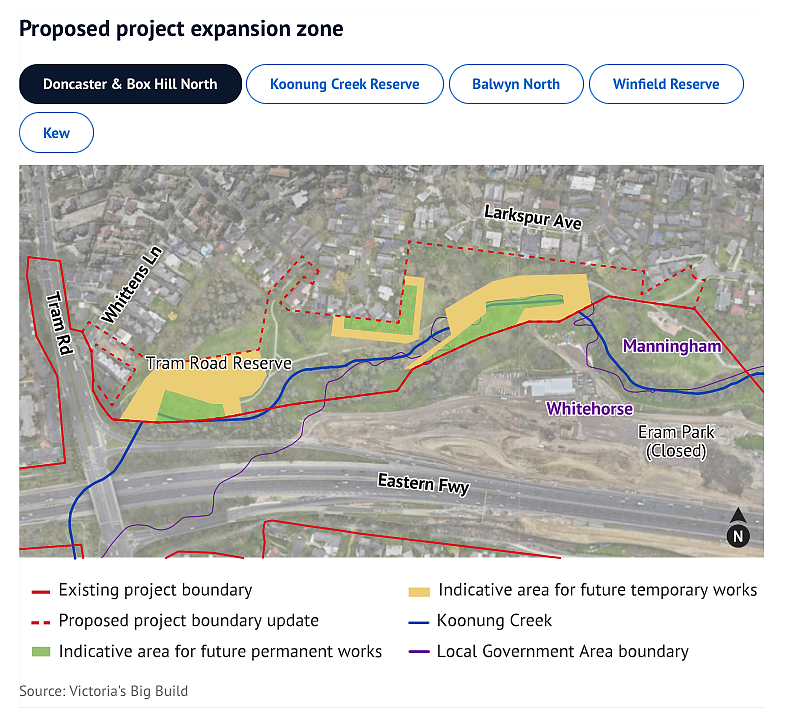
Task: Click the Tram Road Reserve map label
Action: coord(219,363)
